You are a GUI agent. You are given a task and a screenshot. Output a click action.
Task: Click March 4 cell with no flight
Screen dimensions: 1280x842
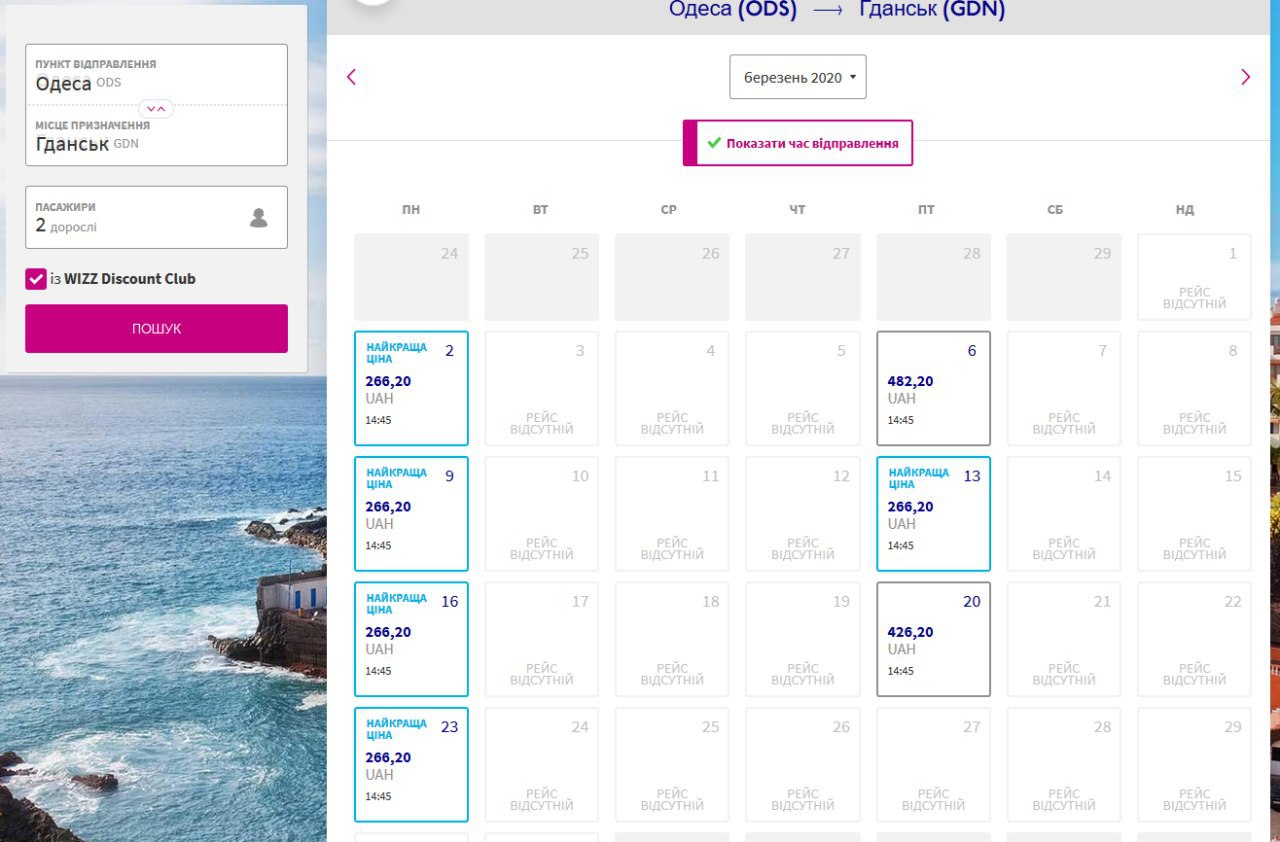coord(672,388)
